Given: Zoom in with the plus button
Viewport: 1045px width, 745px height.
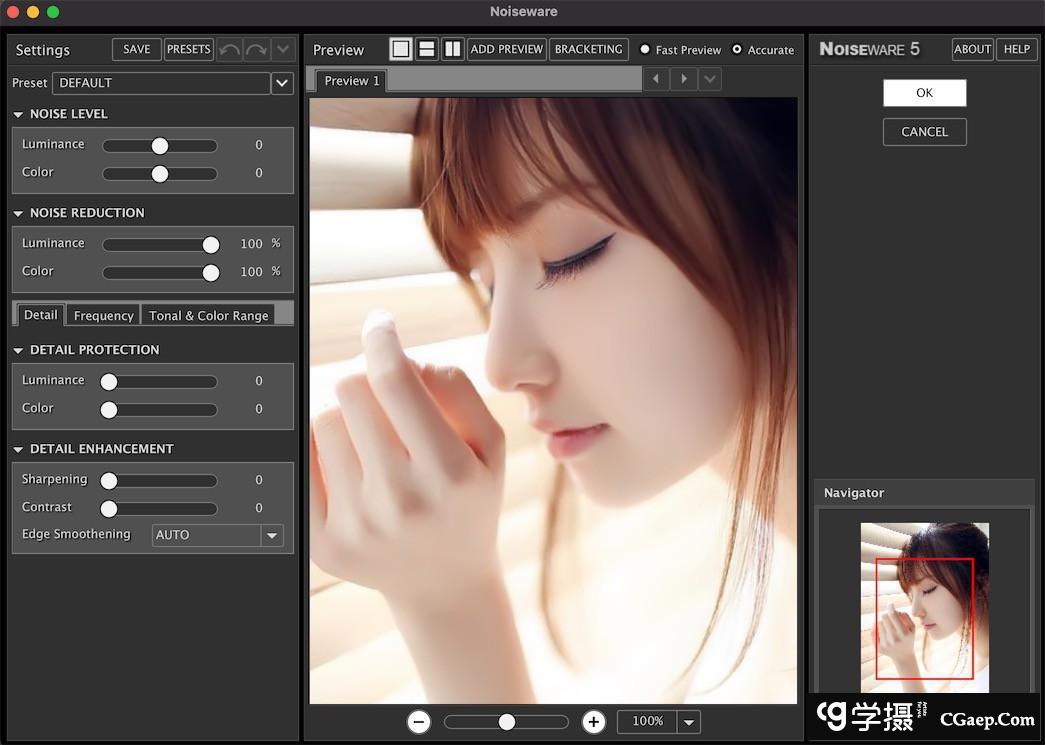Looking at the screenshot, I should [594, 722].
